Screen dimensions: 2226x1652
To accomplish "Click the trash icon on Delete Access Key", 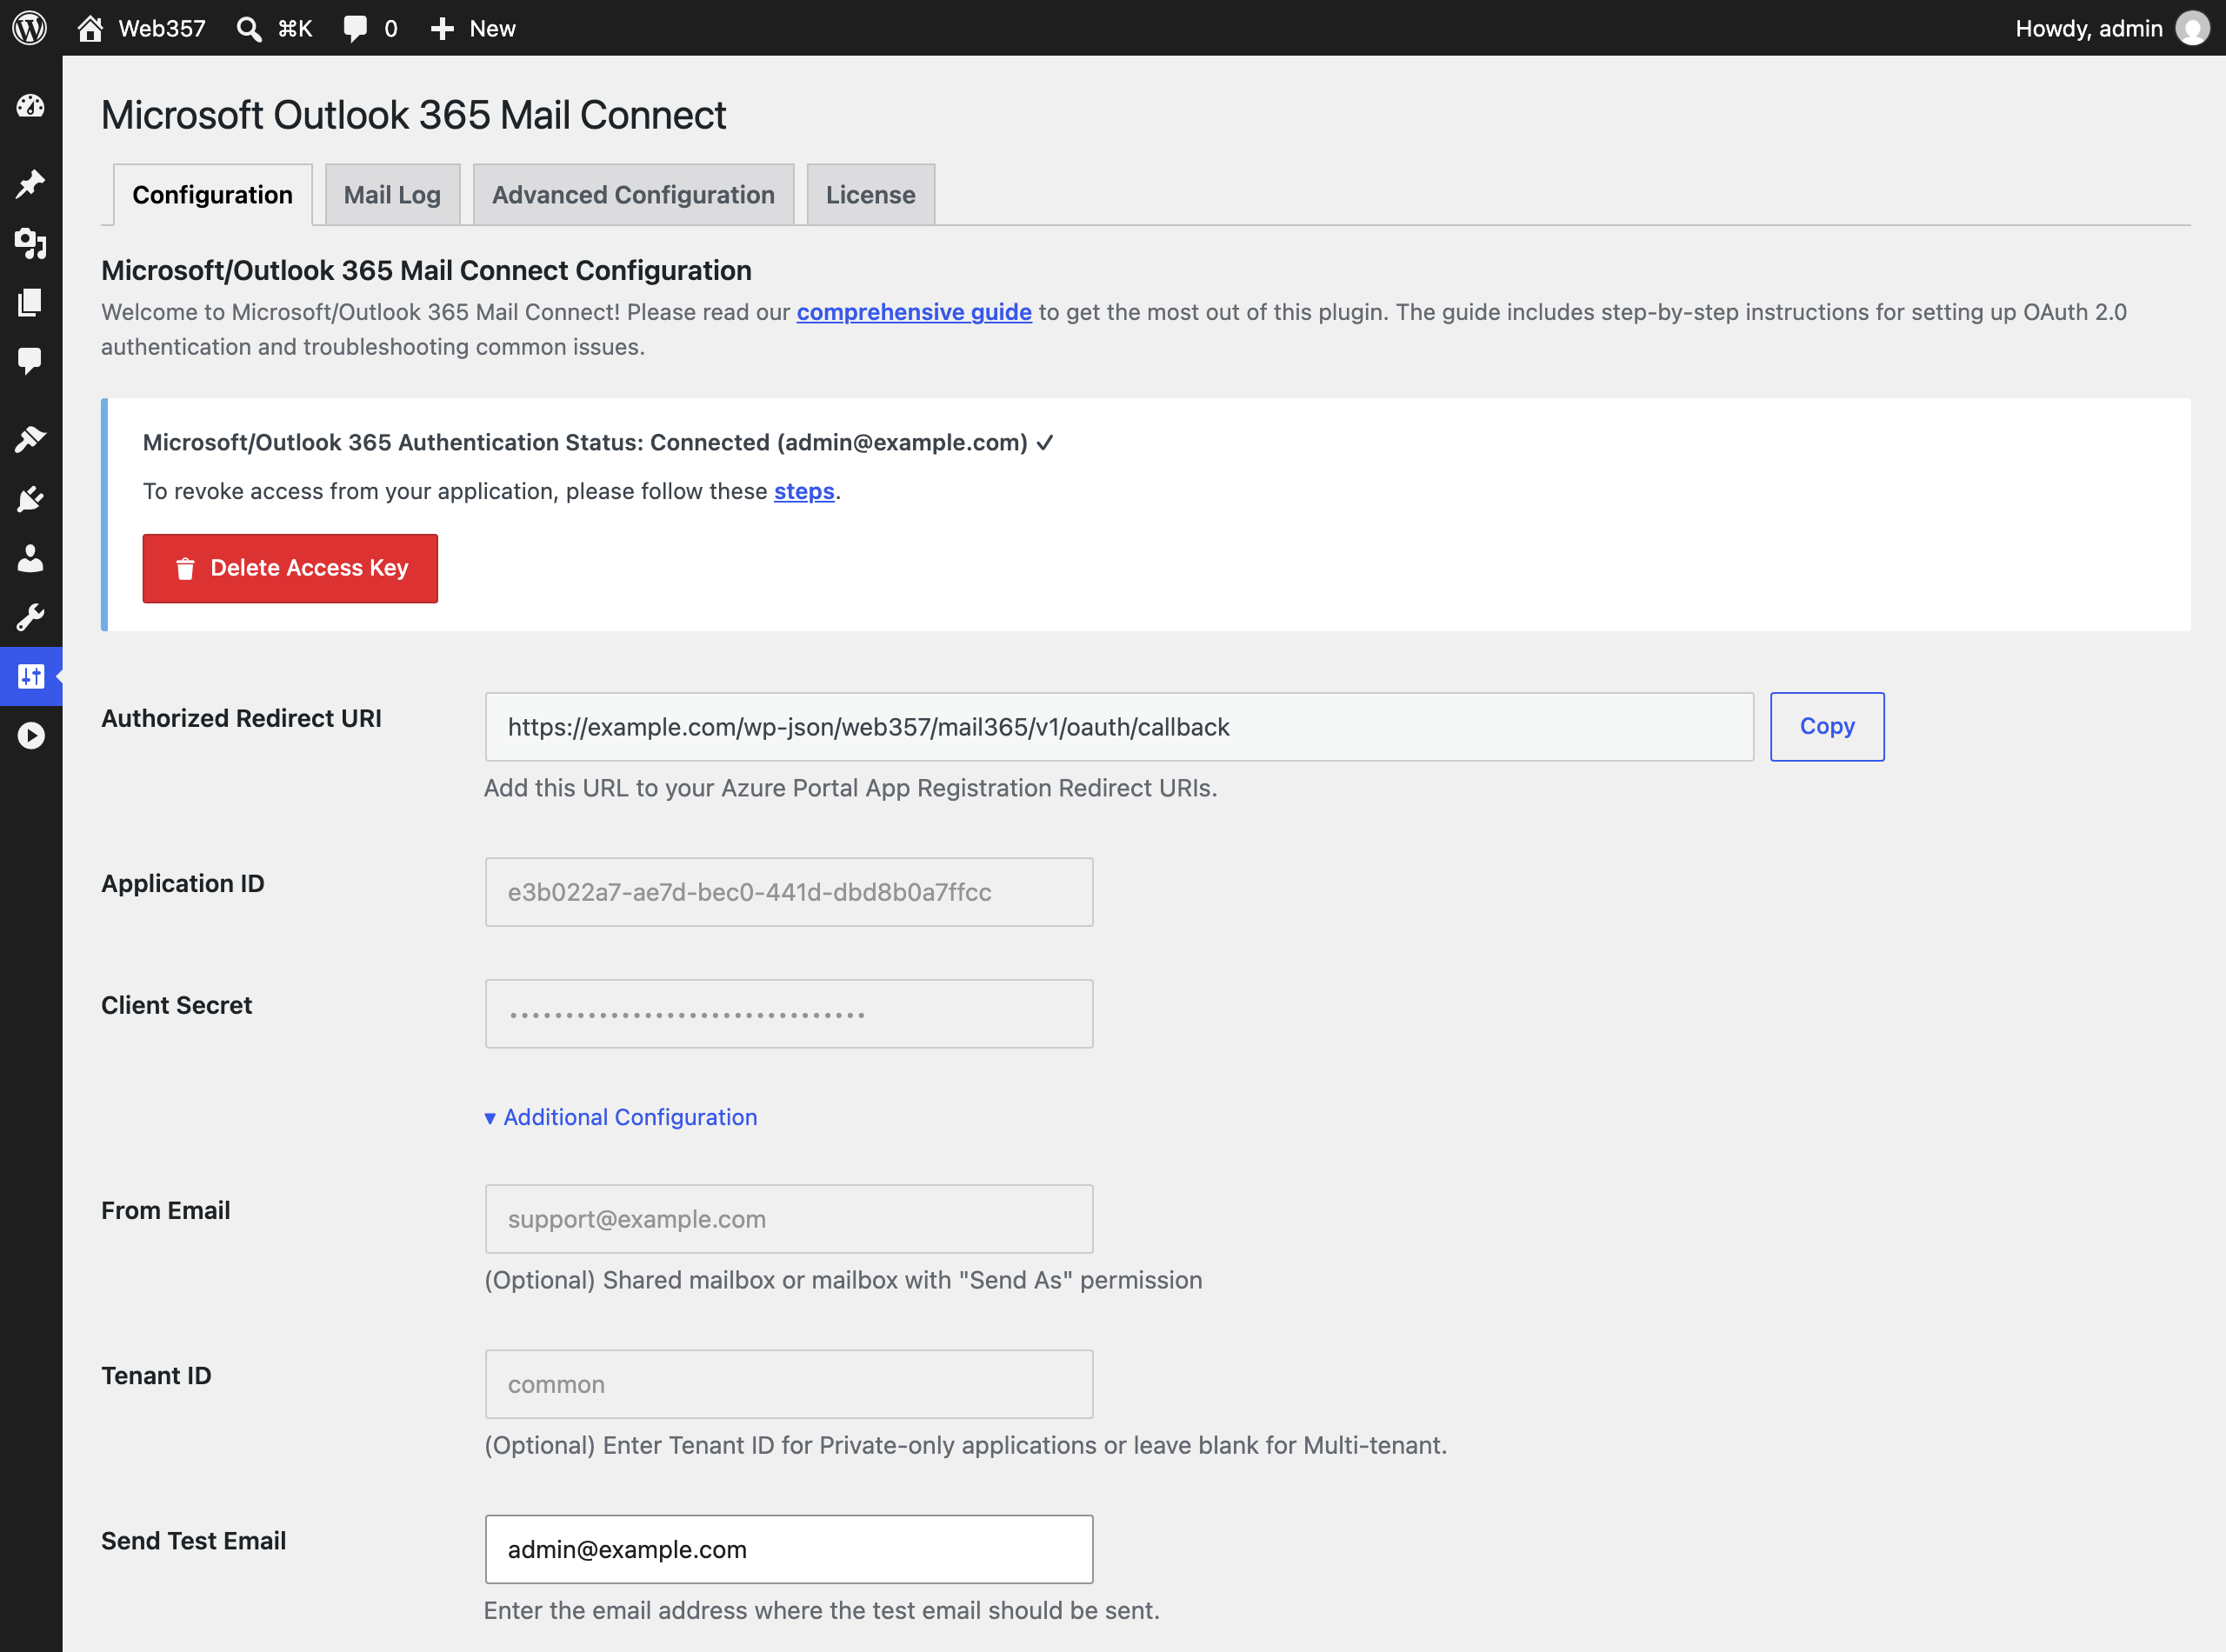I will 185,569.
